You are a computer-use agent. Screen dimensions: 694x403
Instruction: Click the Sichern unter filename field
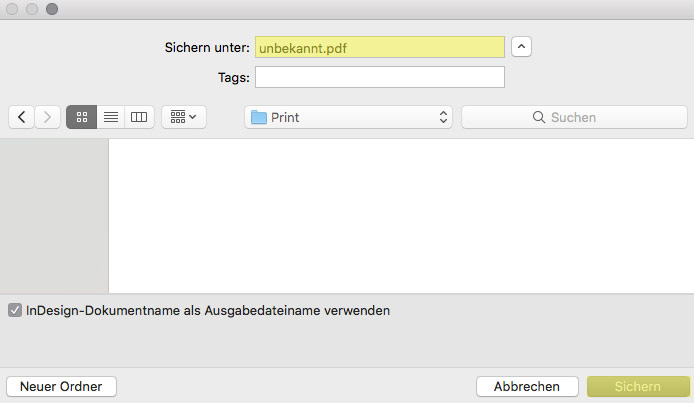point(380,47)
